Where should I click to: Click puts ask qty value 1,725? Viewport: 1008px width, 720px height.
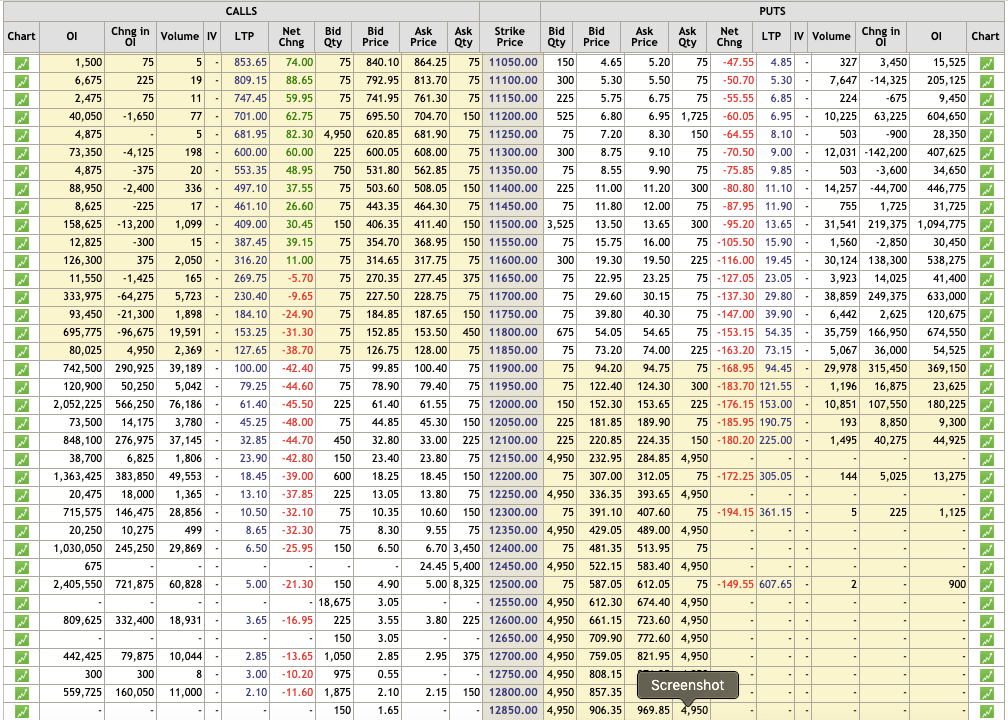(694, 116)
